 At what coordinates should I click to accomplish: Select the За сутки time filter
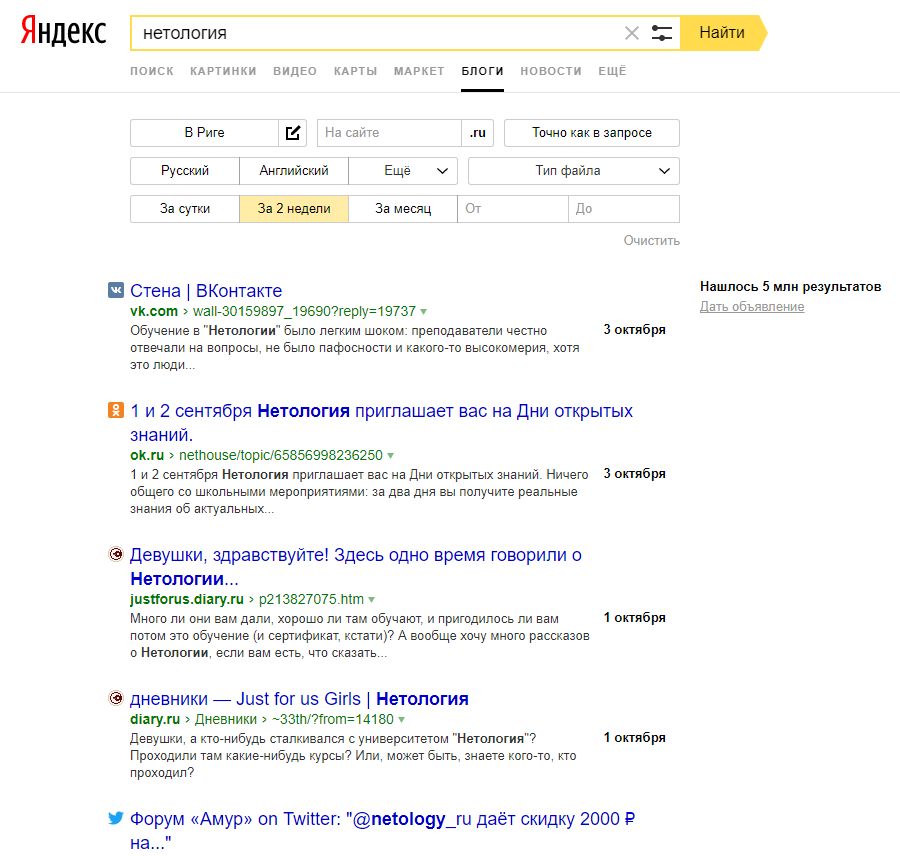pos(185,209)
